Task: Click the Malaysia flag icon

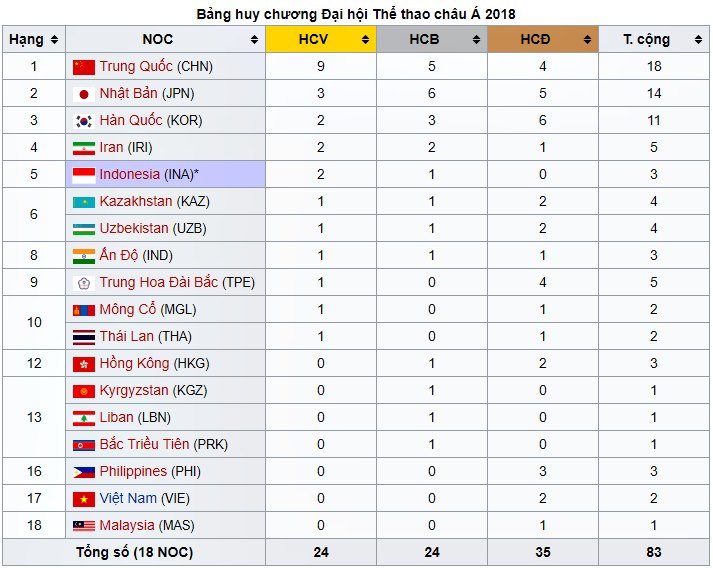Action: 84,525
